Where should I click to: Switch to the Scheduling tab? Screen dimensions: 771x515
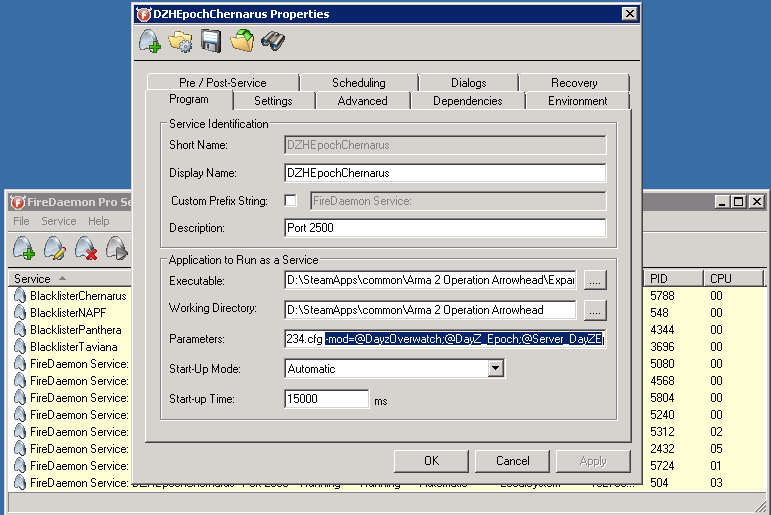tap(359, 83)
